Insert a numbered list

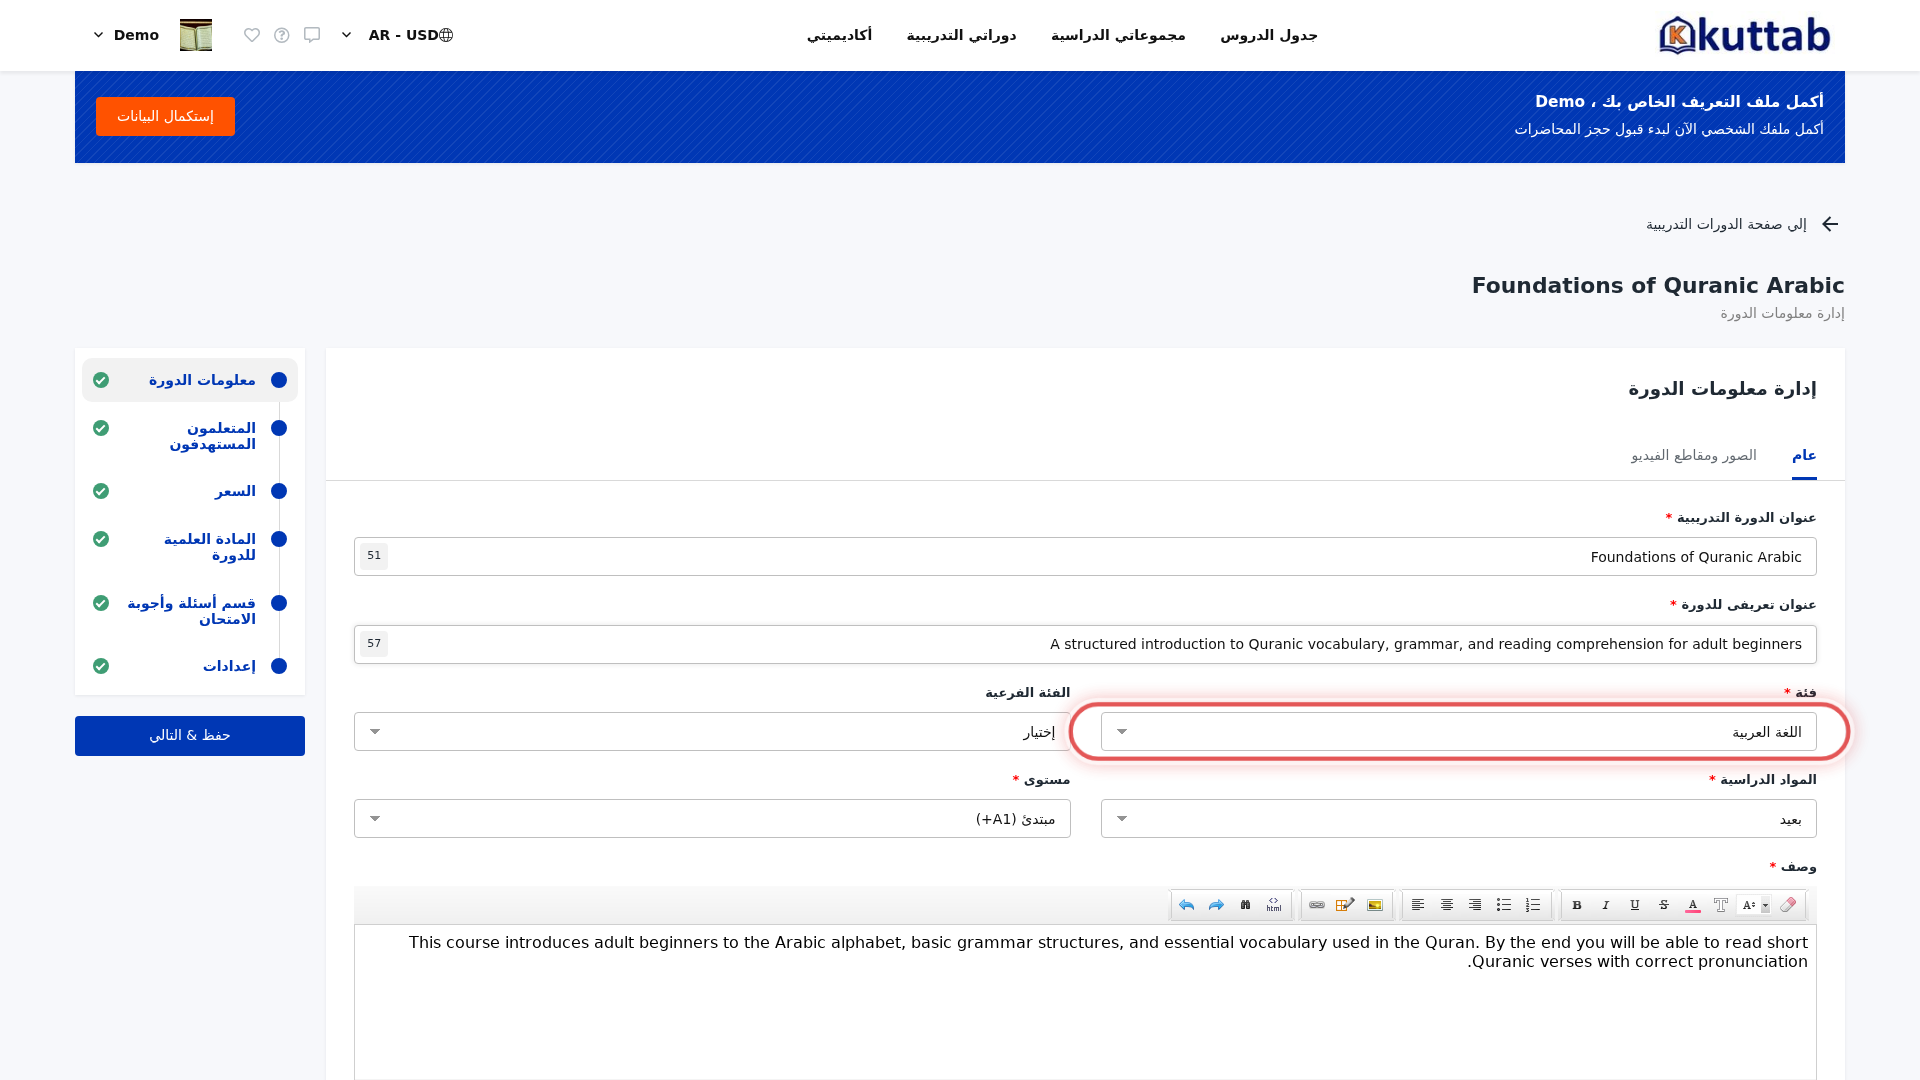click(1533, 905)
